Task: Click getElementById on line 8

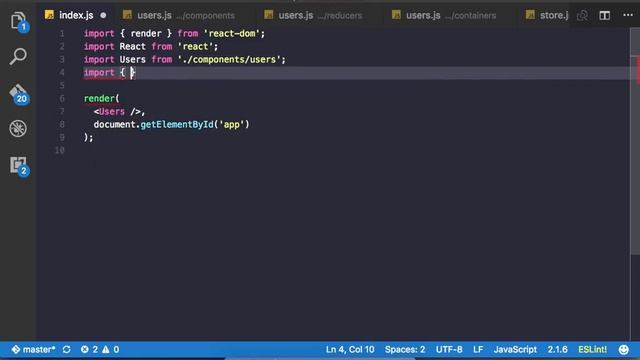Action: point(177,124)
